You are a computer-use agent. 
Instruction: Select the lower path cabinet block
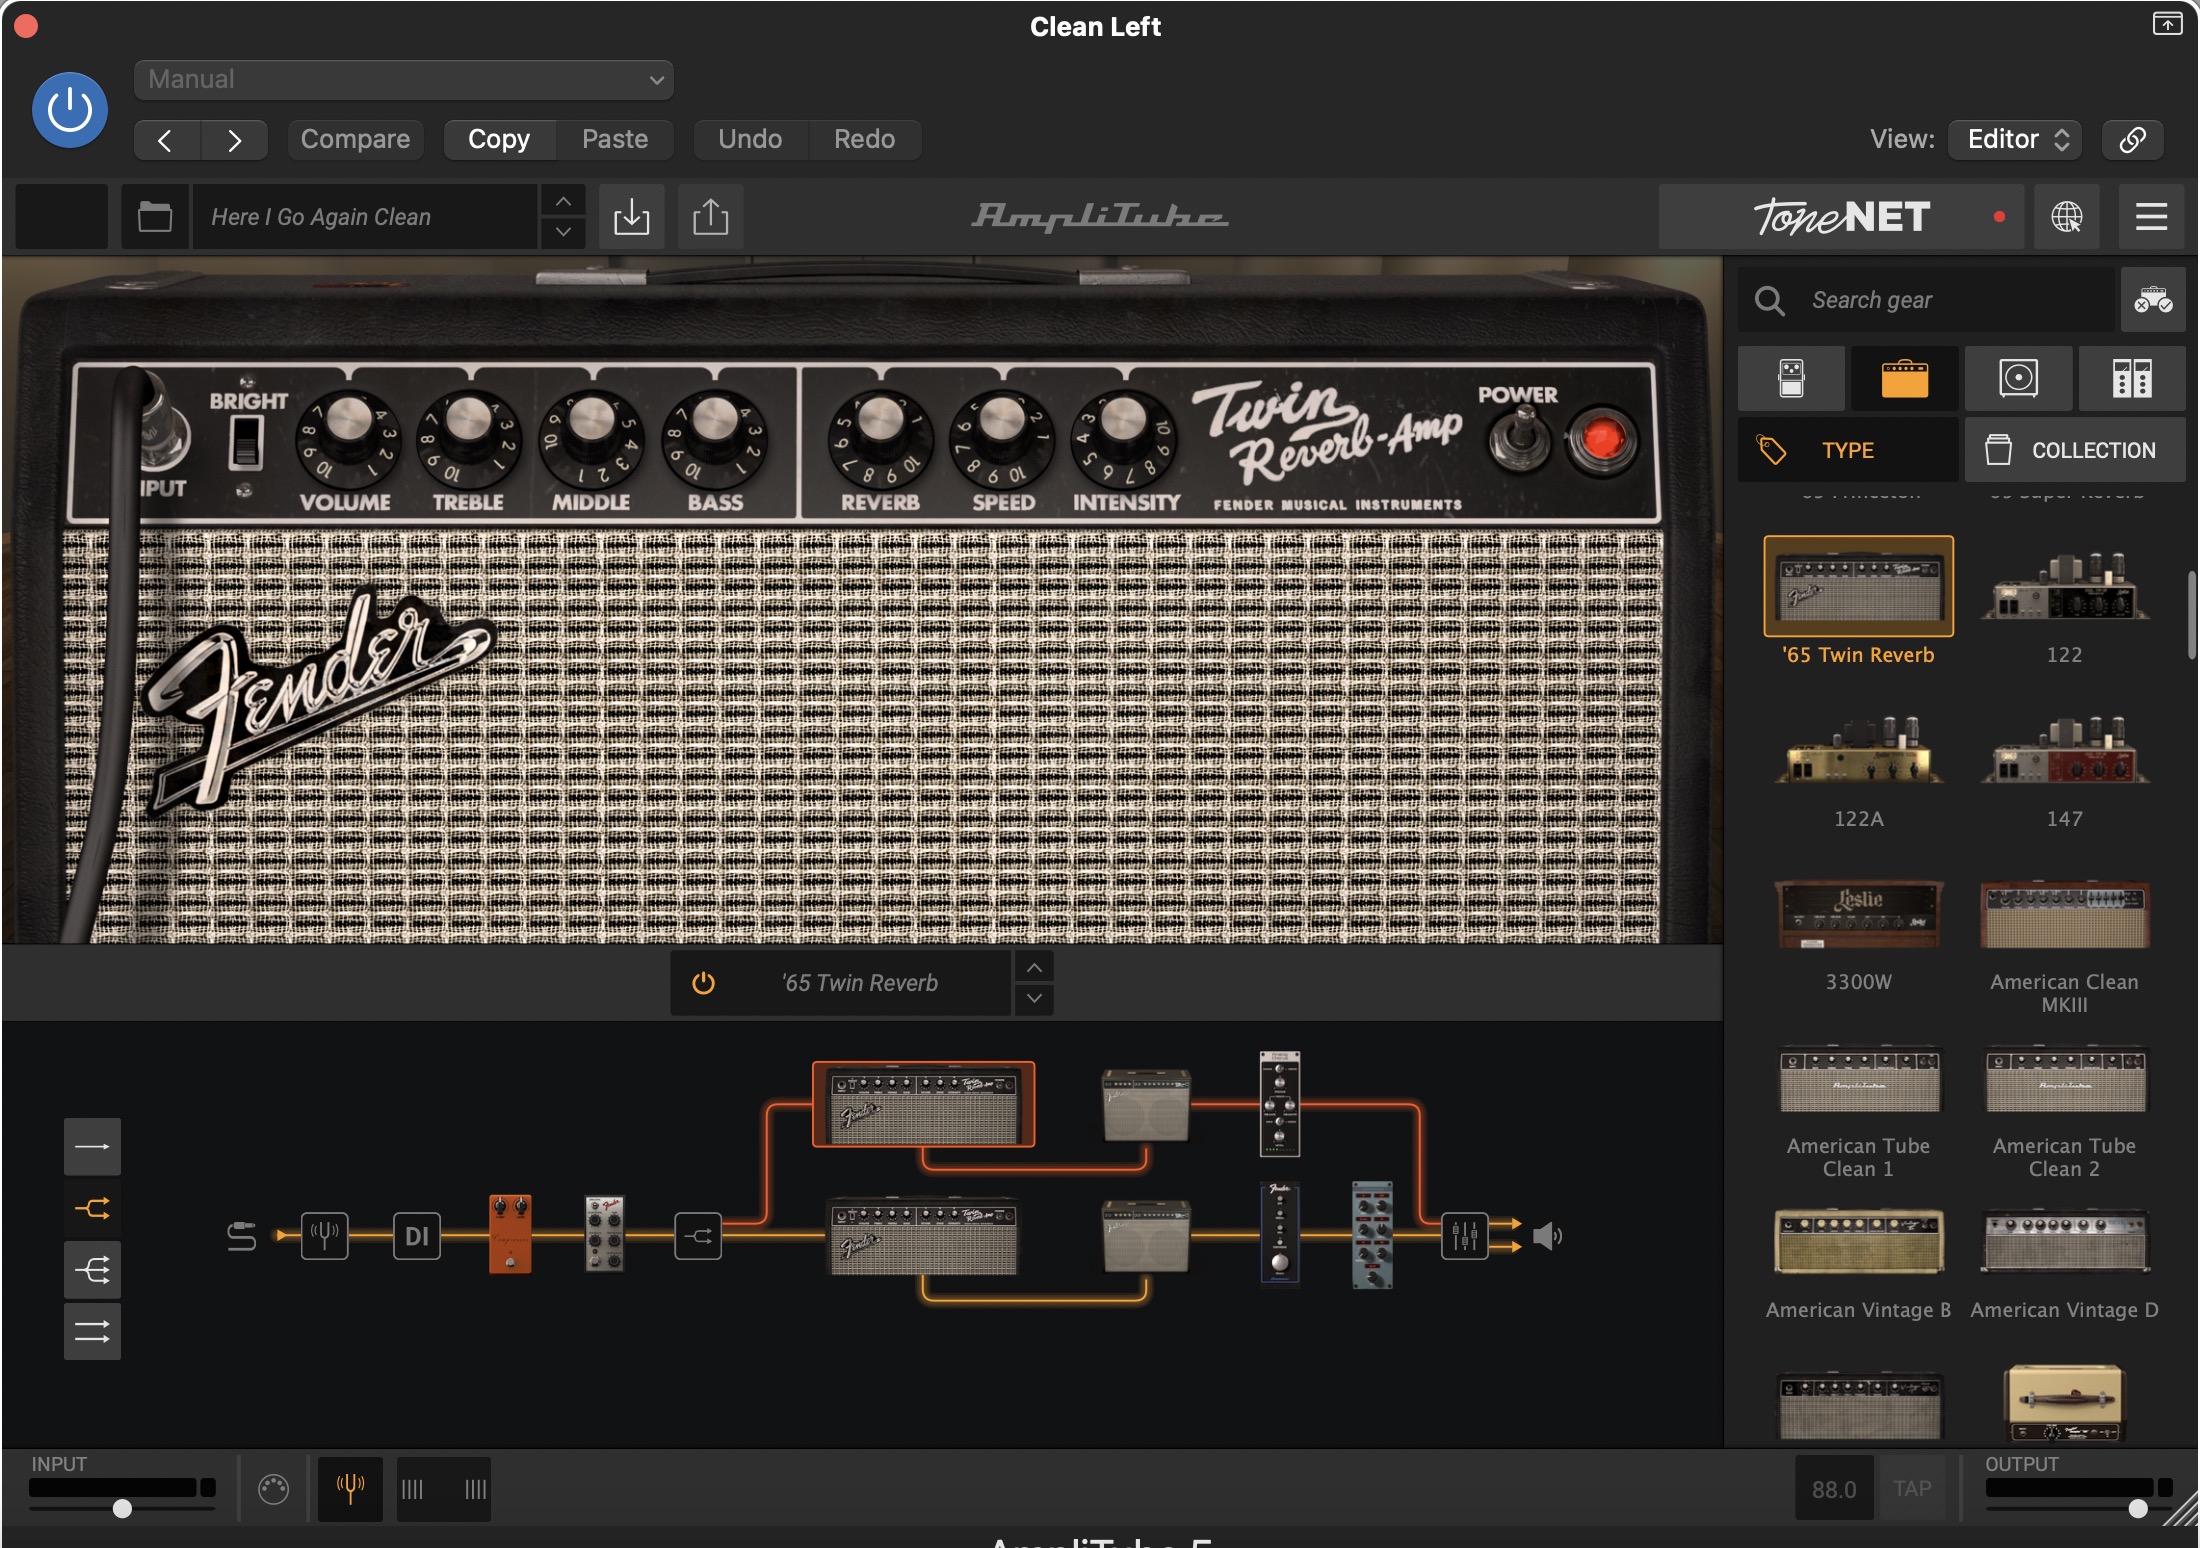point(1146,1237)
